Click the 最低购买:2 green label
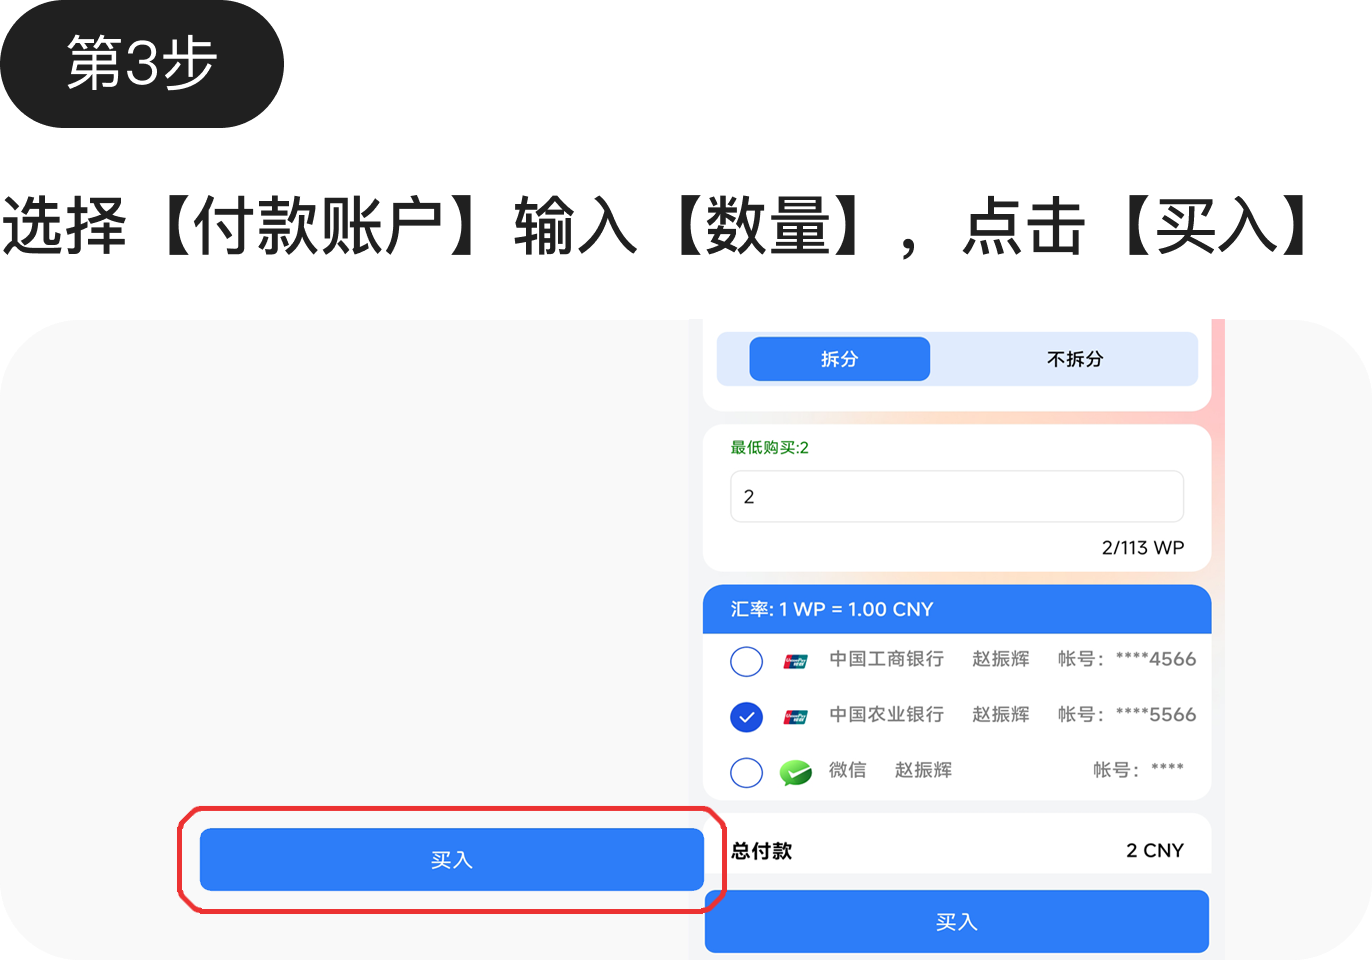This screenshot has width=1372, height=960. click(x=769, y=448)
